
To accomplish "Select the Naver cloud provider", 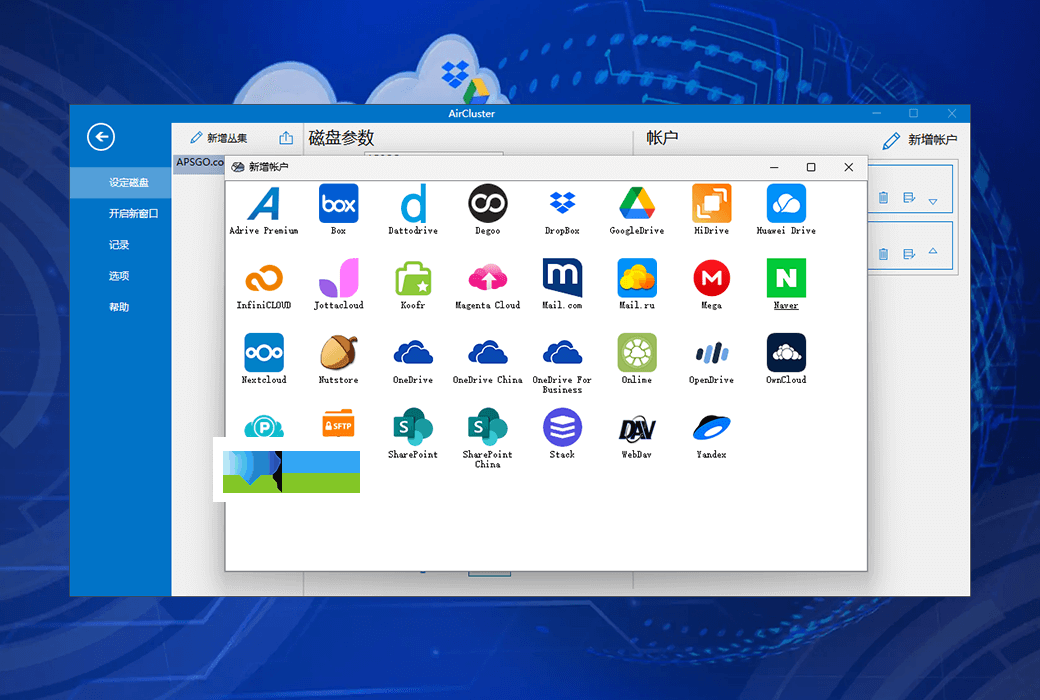I will tap(786, 285).
